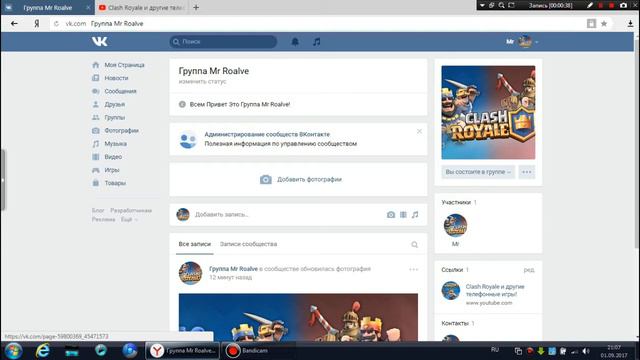
Task: Open Internet Explorer from taskbar
Action: click(x=43, y=351)
